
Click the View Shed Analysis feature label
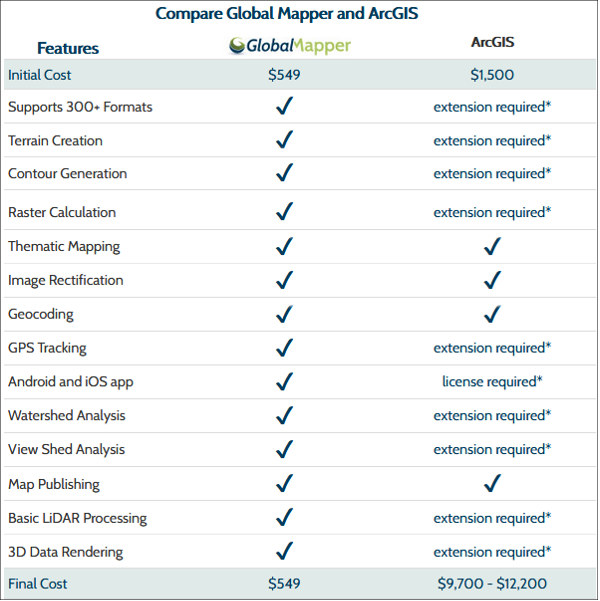(x=66, y=449)
